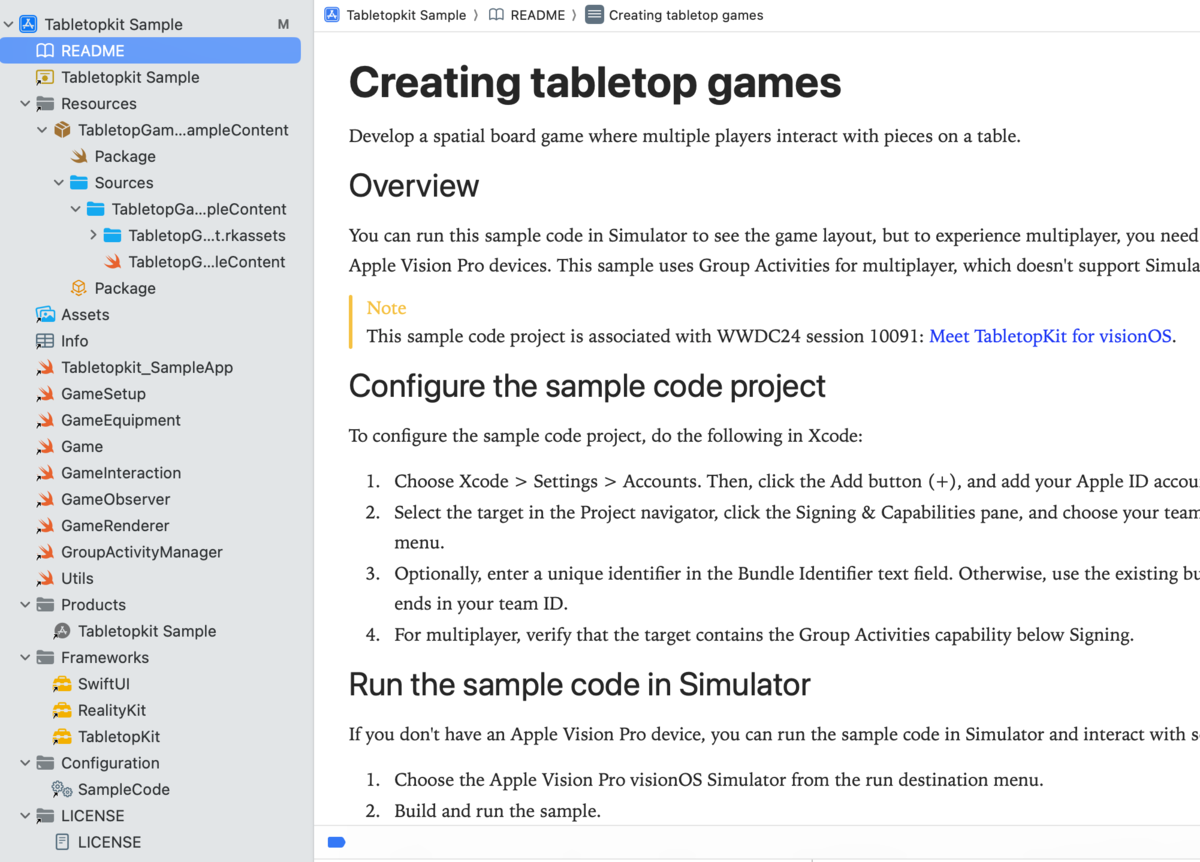Viewport: 1200px width, 862px height.
Task: Collapse the TabletopGam...ampleContent package
Action: coord(42,130)
